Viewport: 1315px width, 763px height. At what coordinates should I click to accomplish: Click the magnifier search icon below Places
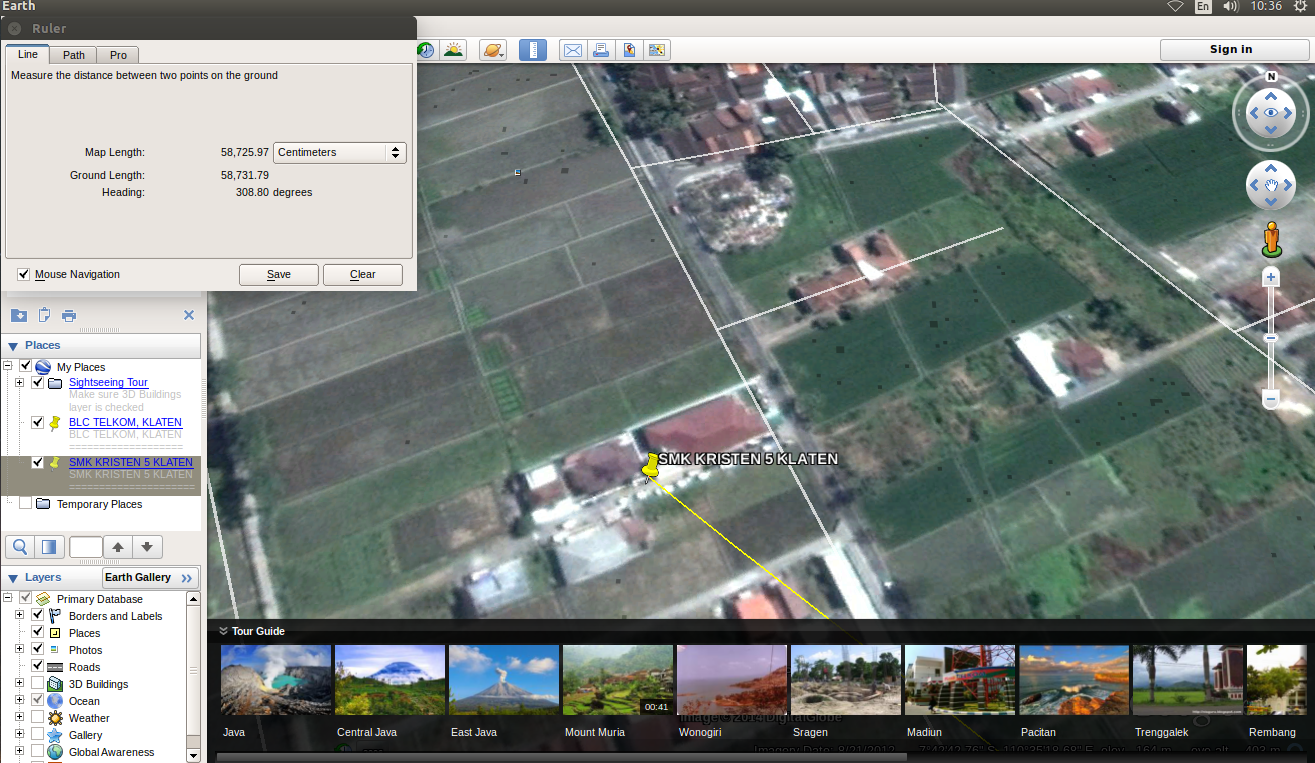(x=19, y=547)
